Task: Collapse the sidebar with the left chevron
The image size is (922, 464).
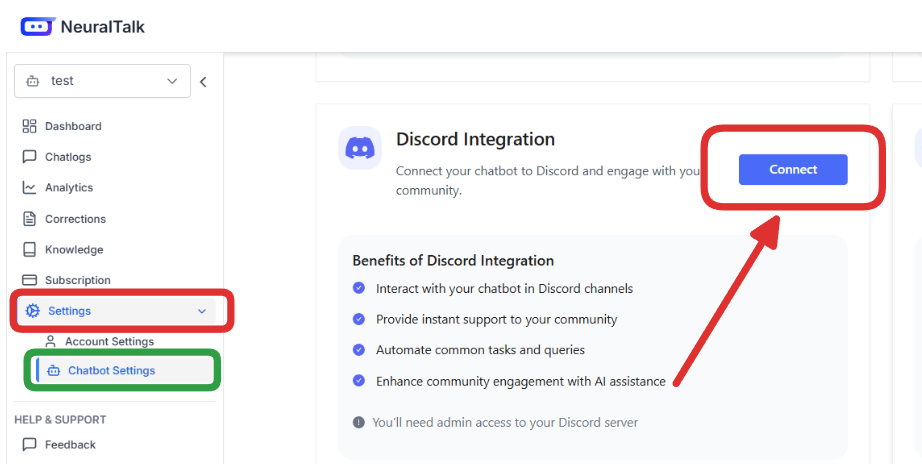Action: 203,82
